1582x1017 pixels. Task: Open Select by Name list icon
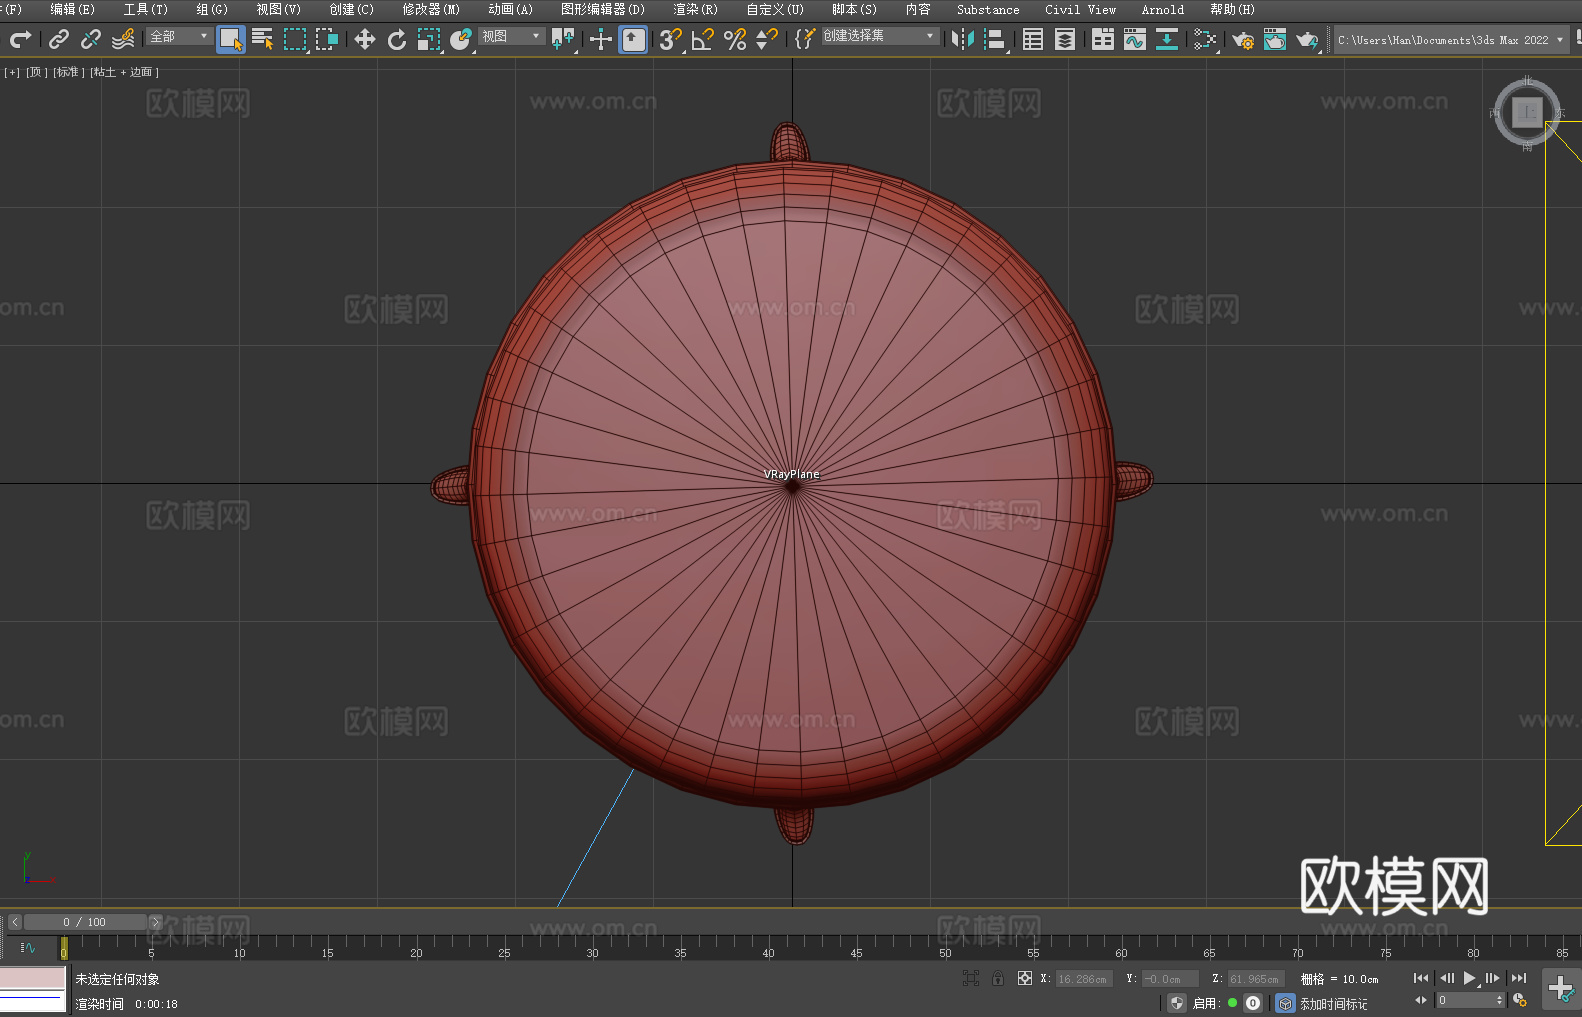click(x=263, y=39)
